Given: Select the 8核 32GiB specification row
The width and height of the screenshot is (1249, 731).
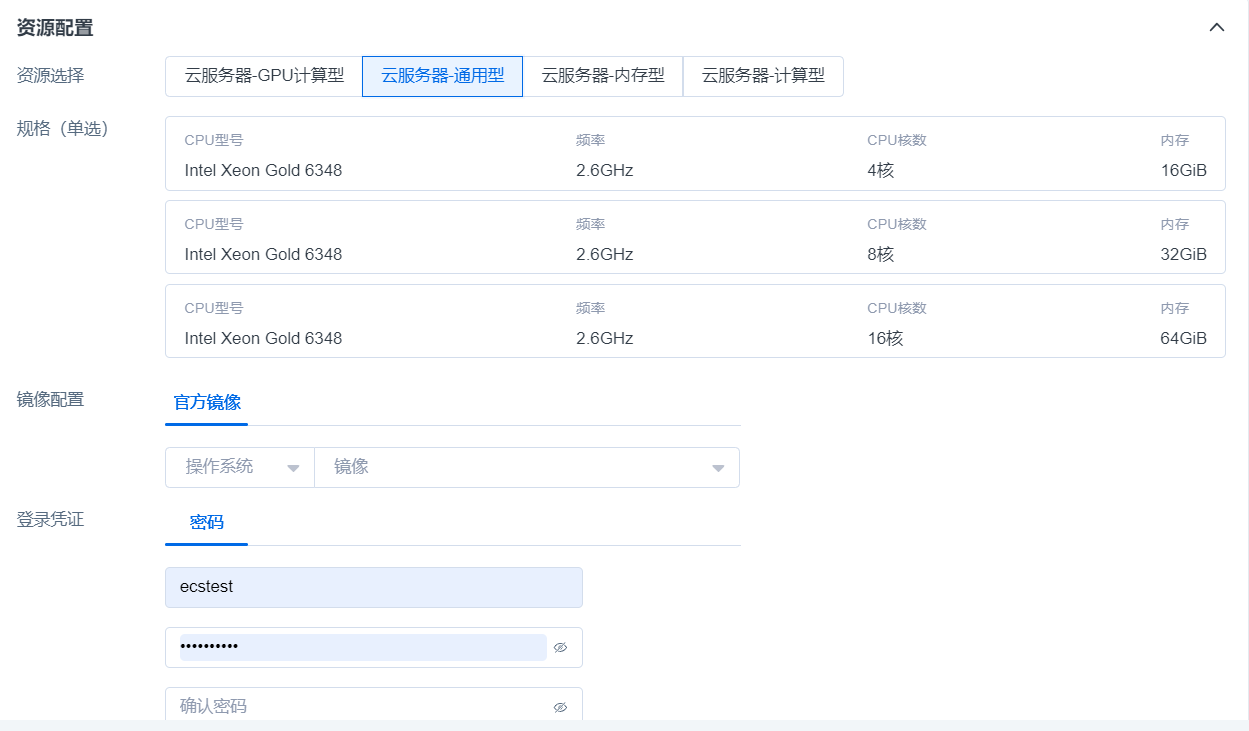Looking at the screenshot, I should click(694, 238).
